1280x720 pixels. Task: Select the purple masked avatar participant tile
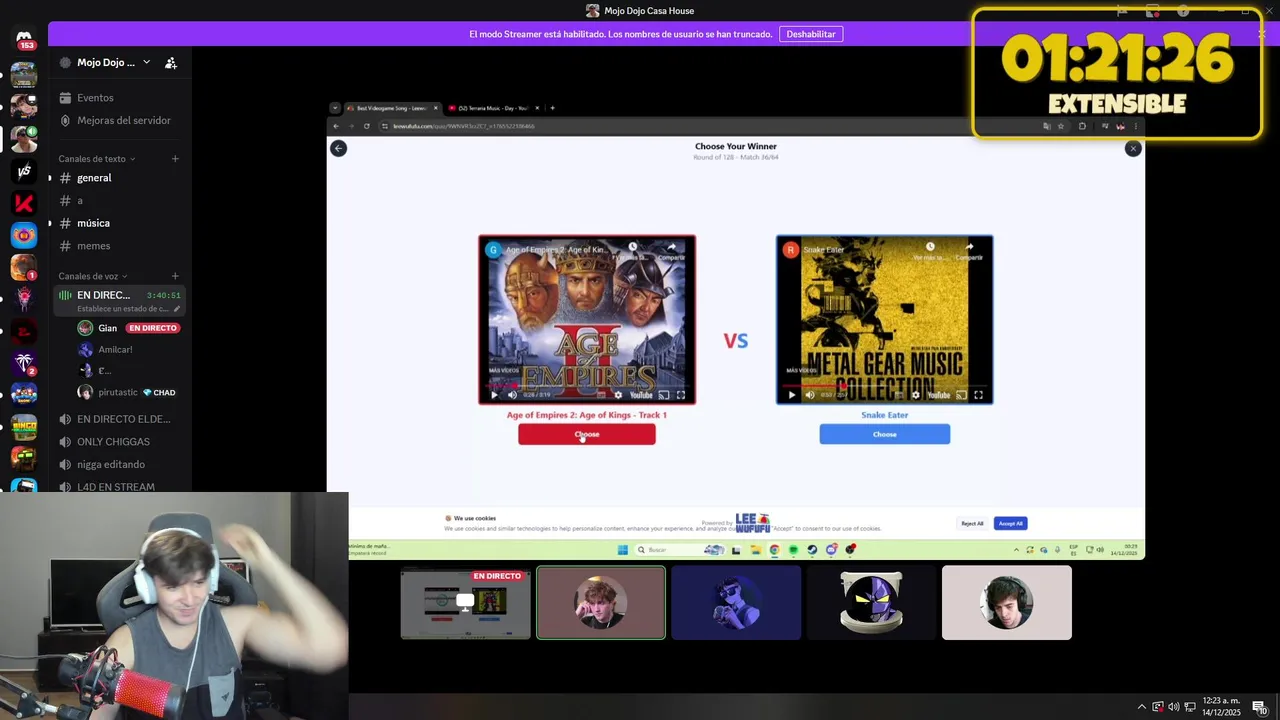[x=871, y=603]
